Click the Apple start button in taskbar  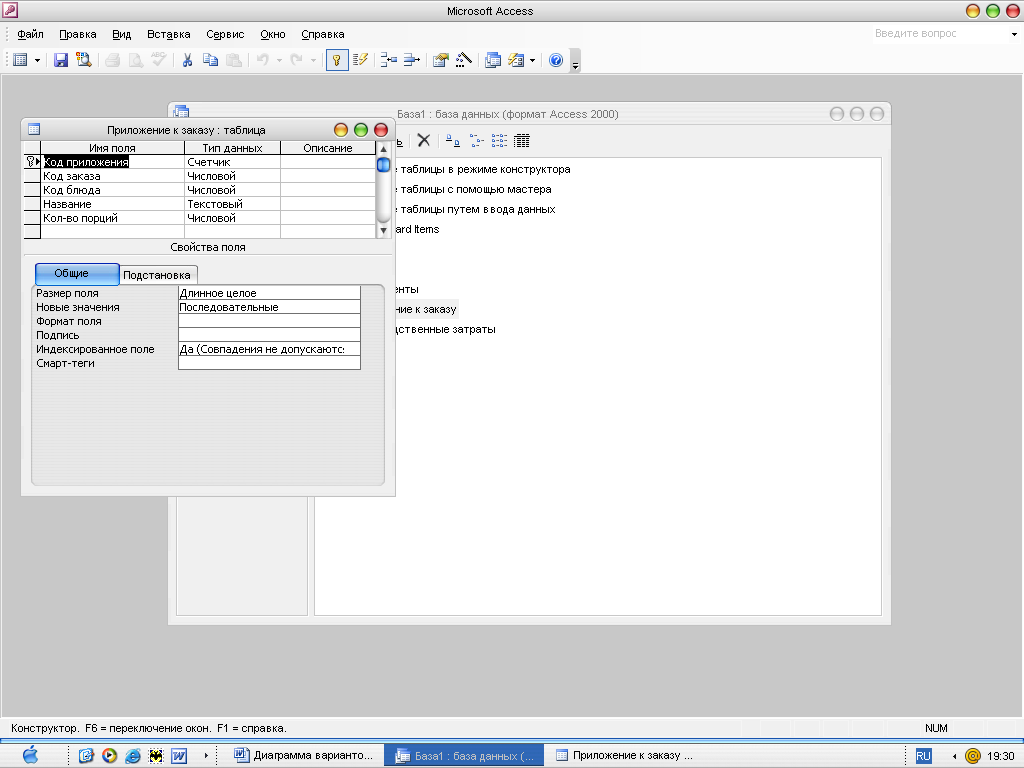(30, 756)
